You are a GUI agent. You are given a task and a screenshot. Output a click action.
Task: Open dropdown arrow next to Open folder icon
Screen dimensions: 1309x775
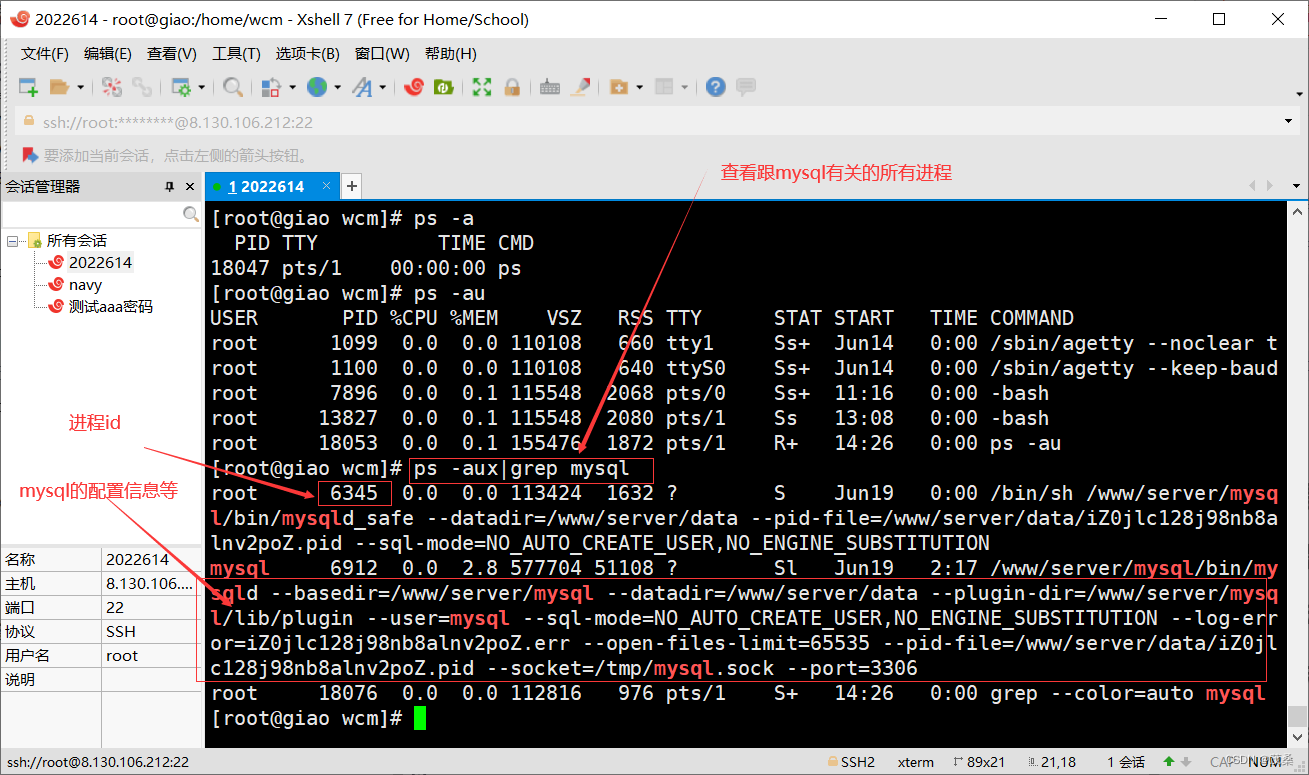[80, 87]
